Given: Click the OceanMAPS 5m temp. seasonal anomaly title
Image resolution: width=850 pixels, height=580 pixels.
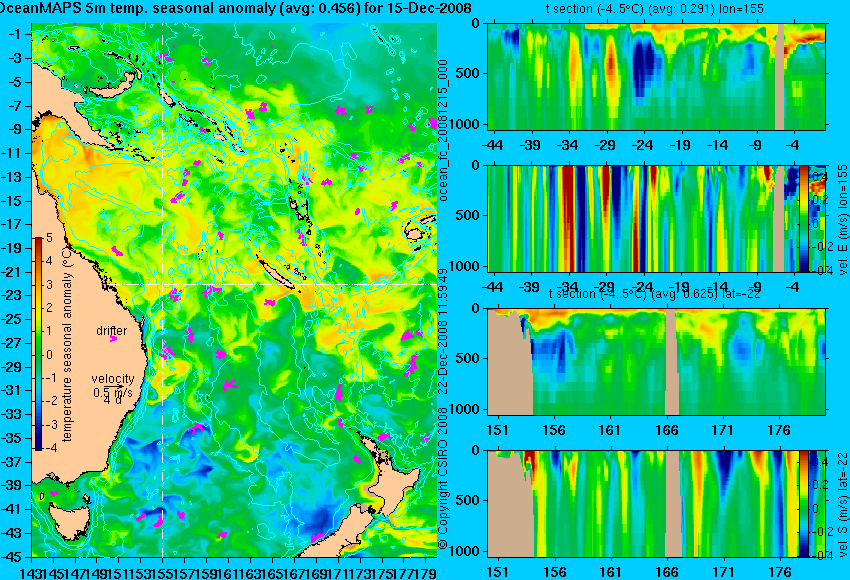Looking at the screenshot, I should tap(235, 9).
